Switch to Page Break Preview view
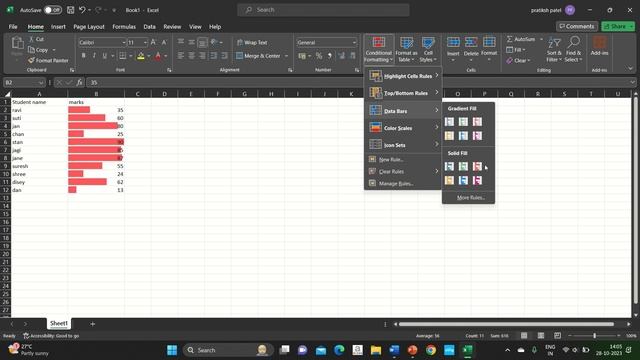Image resolution: width=640 pixels, height=360 pixels. [558, 336]
